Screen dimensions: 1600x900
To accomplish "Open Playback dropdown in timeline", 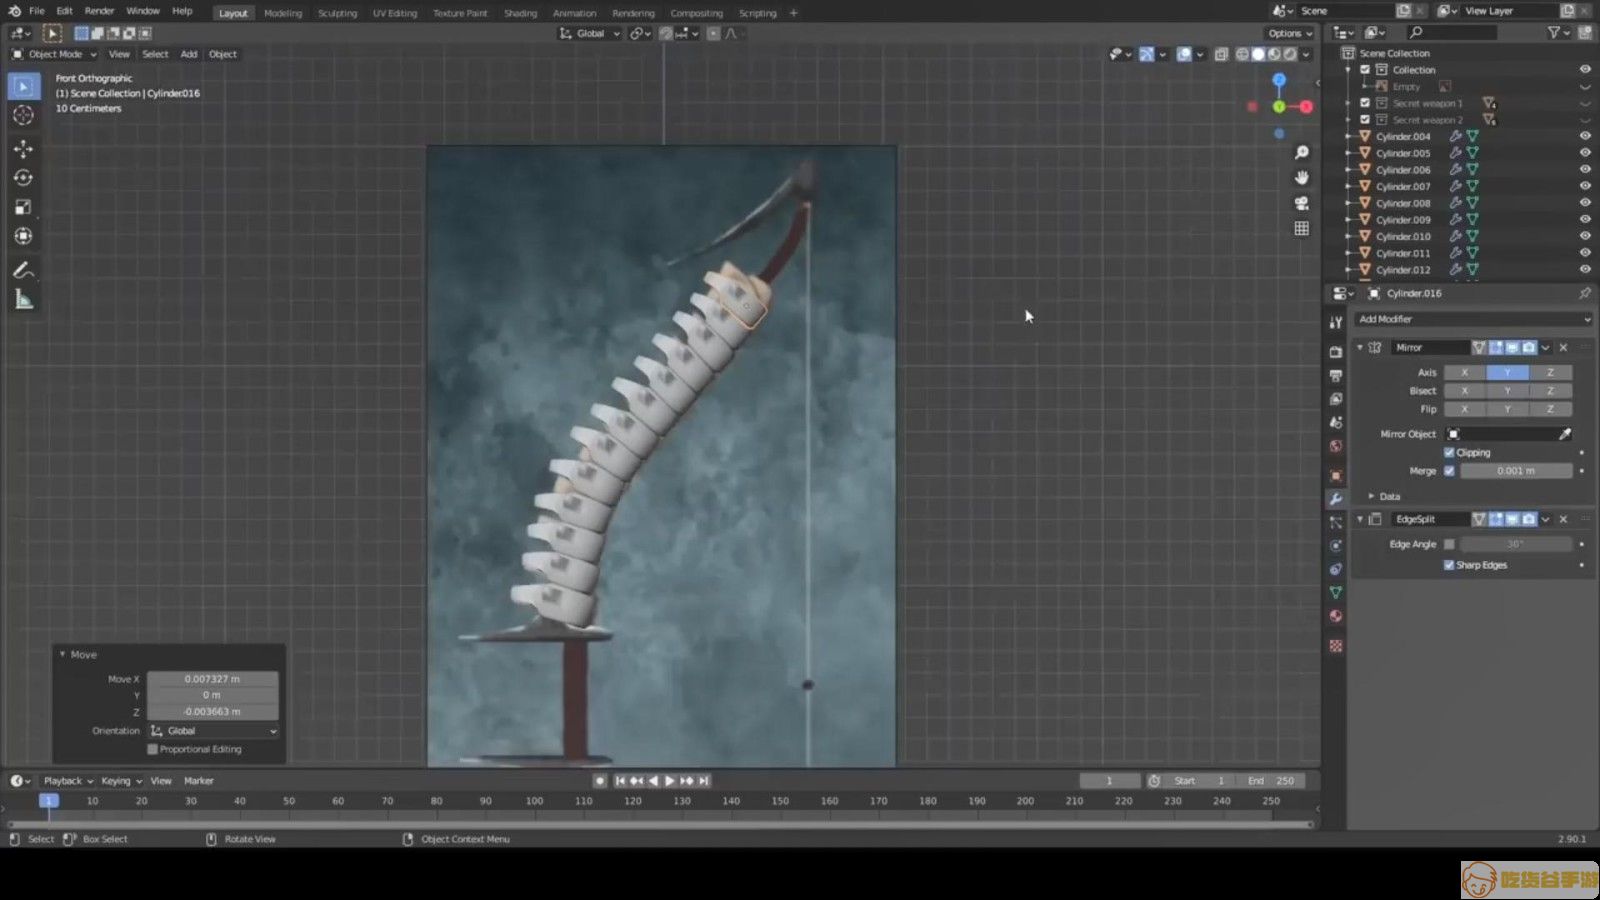I will [68, 781].
